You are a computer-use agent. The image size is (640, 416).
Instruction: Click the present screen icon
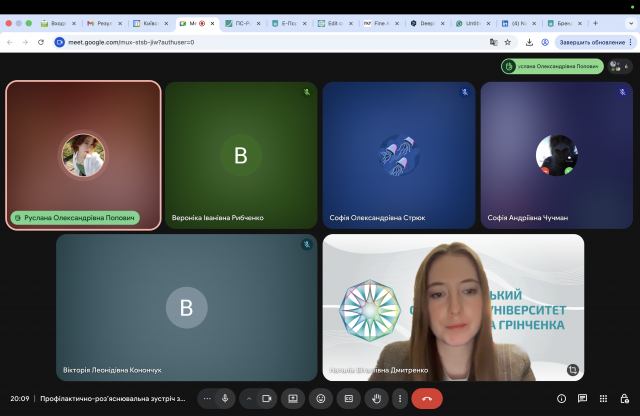pyautogui.click(x=293, y=398)
